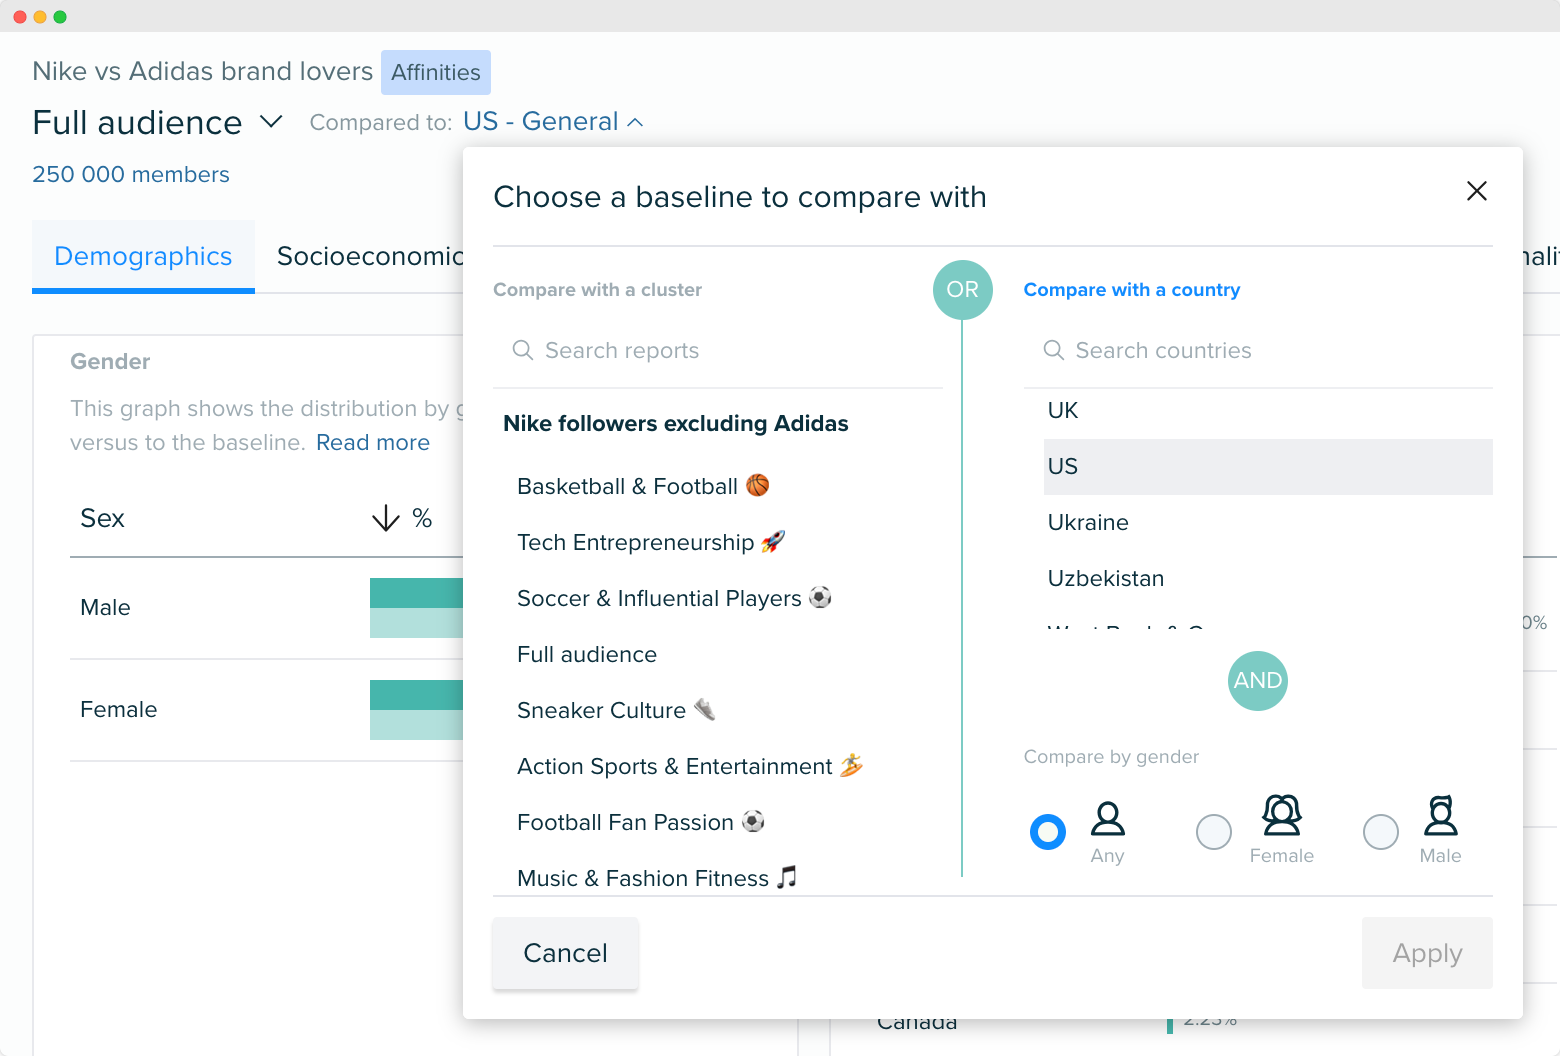Click the basketball emoji beside Basketball & Football
This screenshot has height=1056, width=1560.
click(x=758, y=485)
